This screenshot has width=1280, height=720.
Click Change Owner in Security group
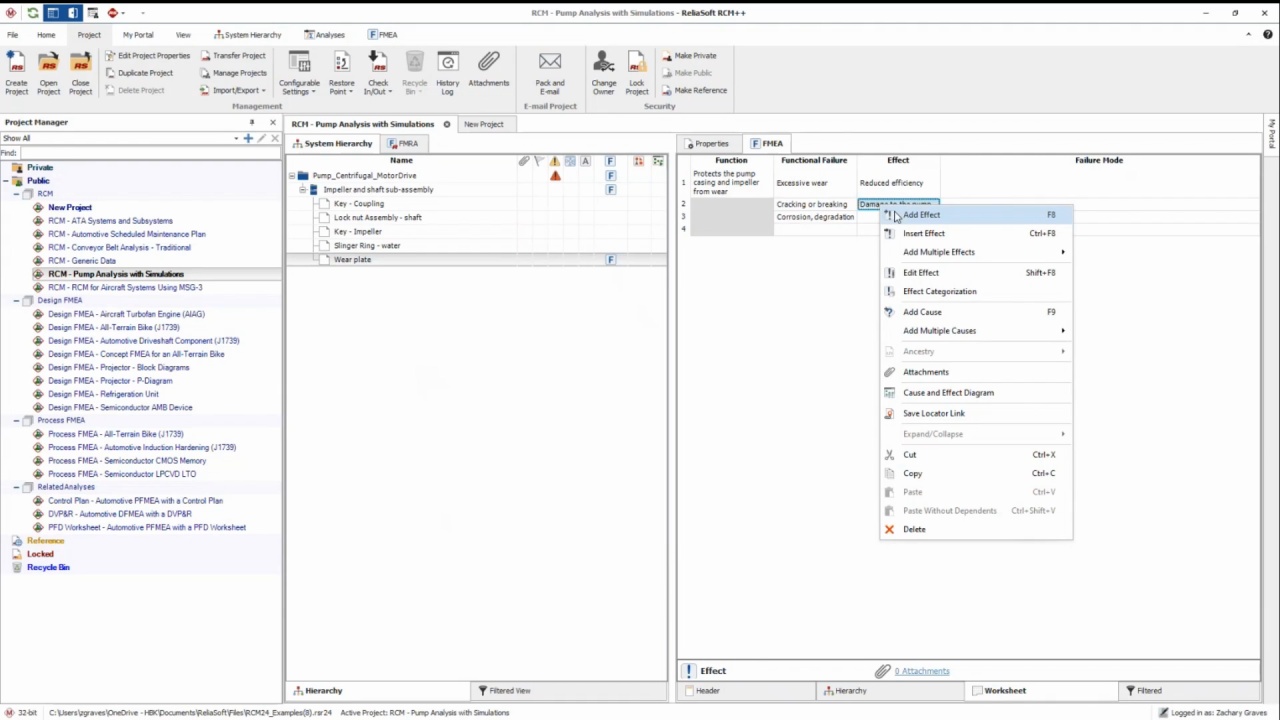(603, 74)
